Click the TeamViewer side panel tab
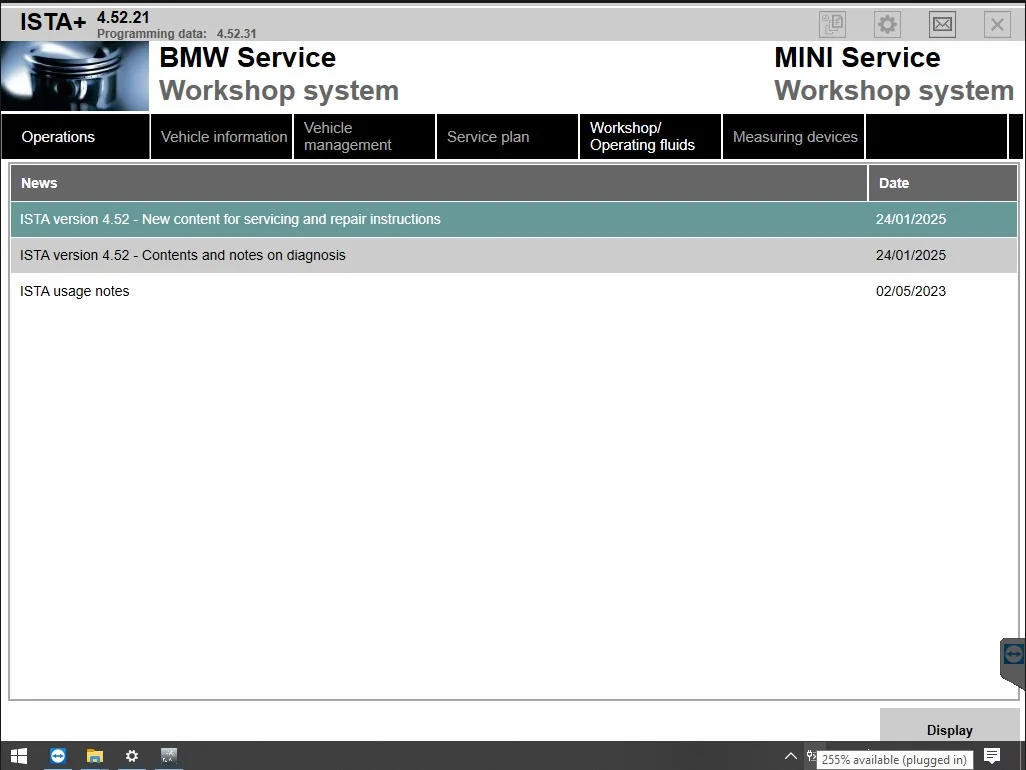Viewport: 1026px width, 770px height. pyautogui.click(x=1013, y=655)
